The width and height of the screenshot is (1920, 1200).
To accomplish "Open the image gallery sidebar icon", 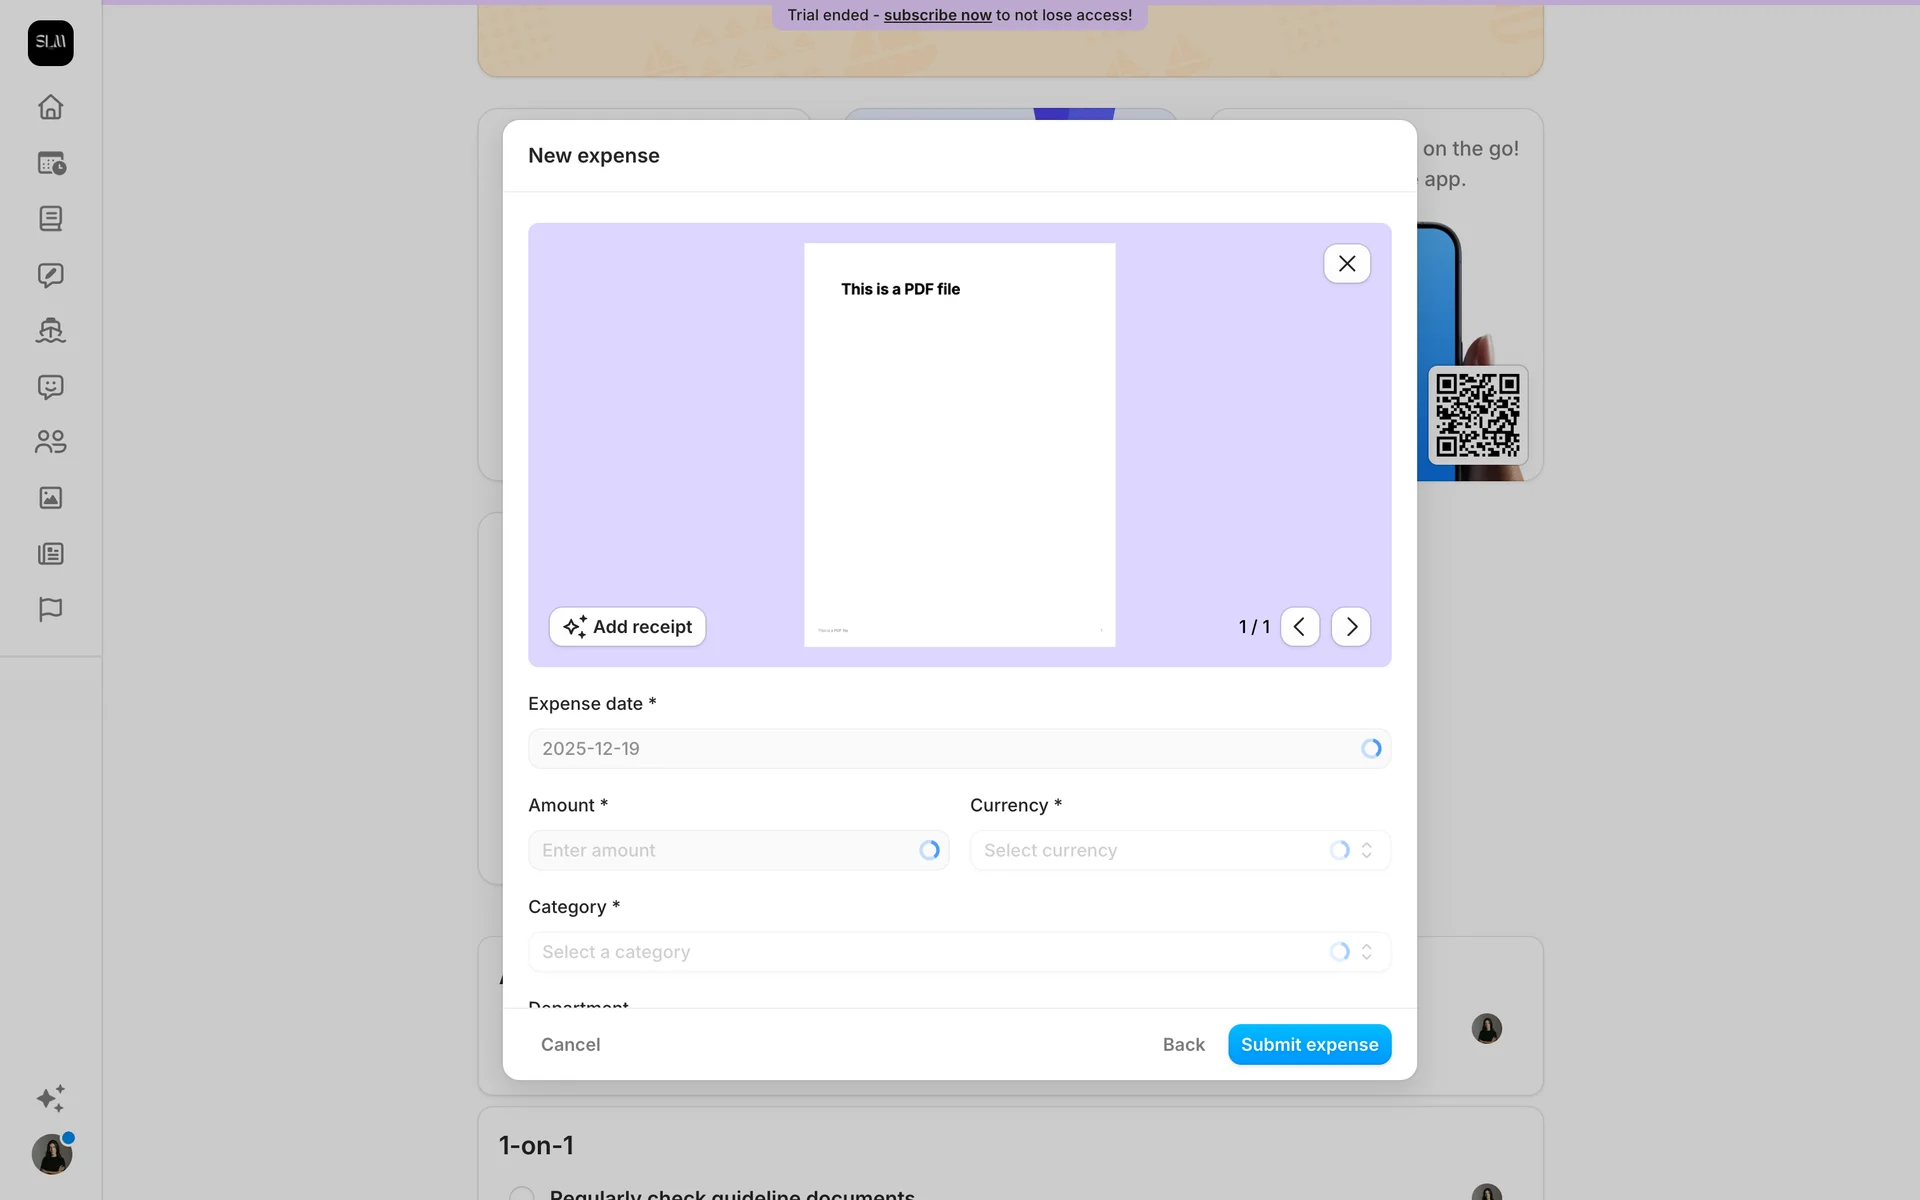I will coord(51,498).
